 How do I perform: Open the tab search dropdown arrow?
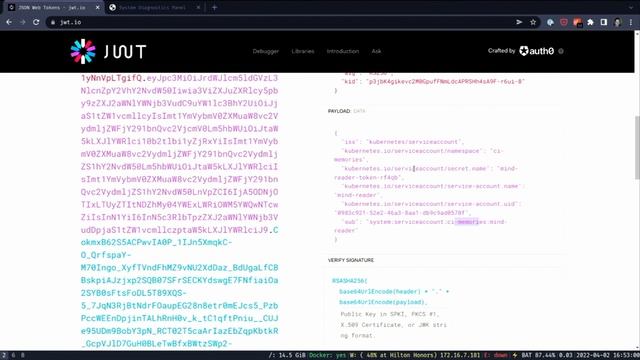(x=631, y=7)
